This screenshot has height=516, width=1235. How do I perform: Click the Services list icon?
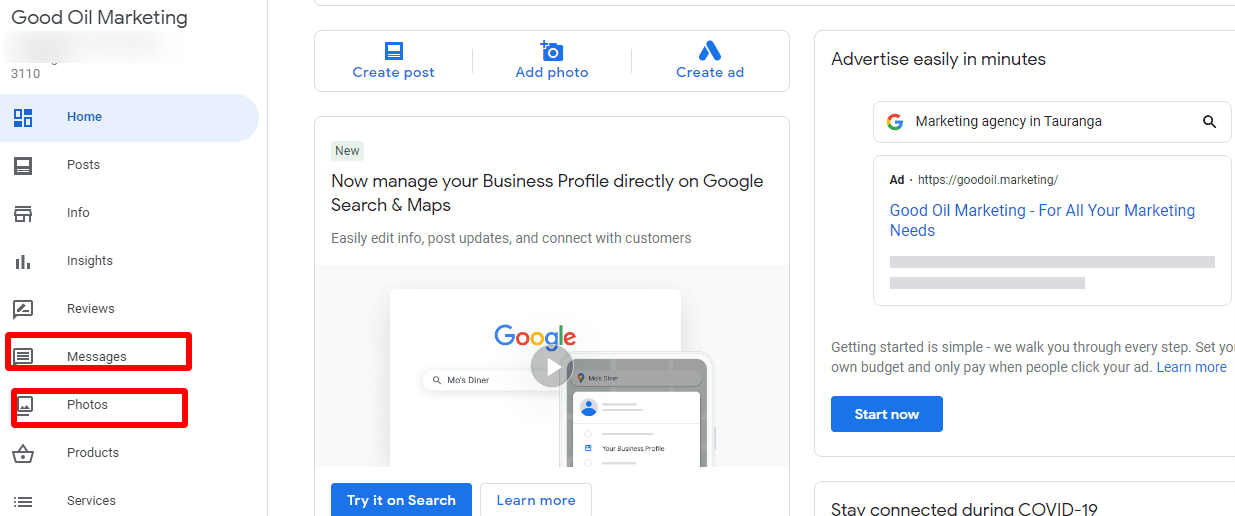click(x=23, y=501)
